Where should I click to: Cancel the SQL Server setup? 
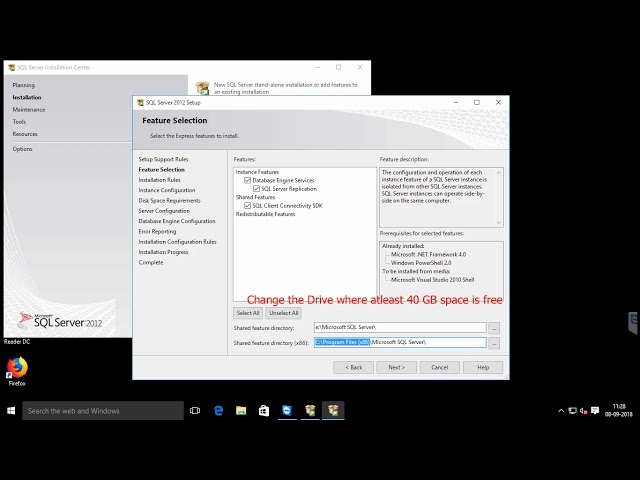[x=440, y=367]
